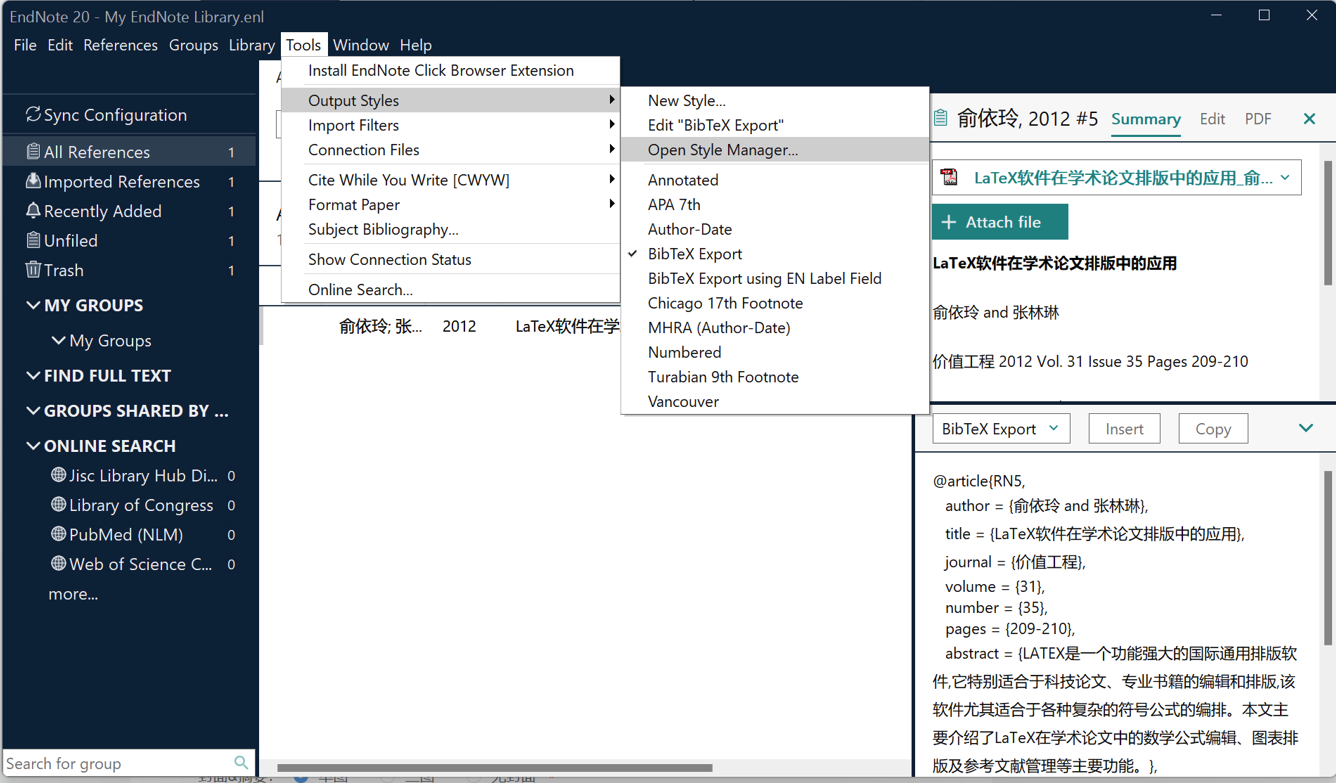The image size is (1336, 783).
Task: Expand the attached PDF file dropdown arrow
Action: tap(1285, 177)
